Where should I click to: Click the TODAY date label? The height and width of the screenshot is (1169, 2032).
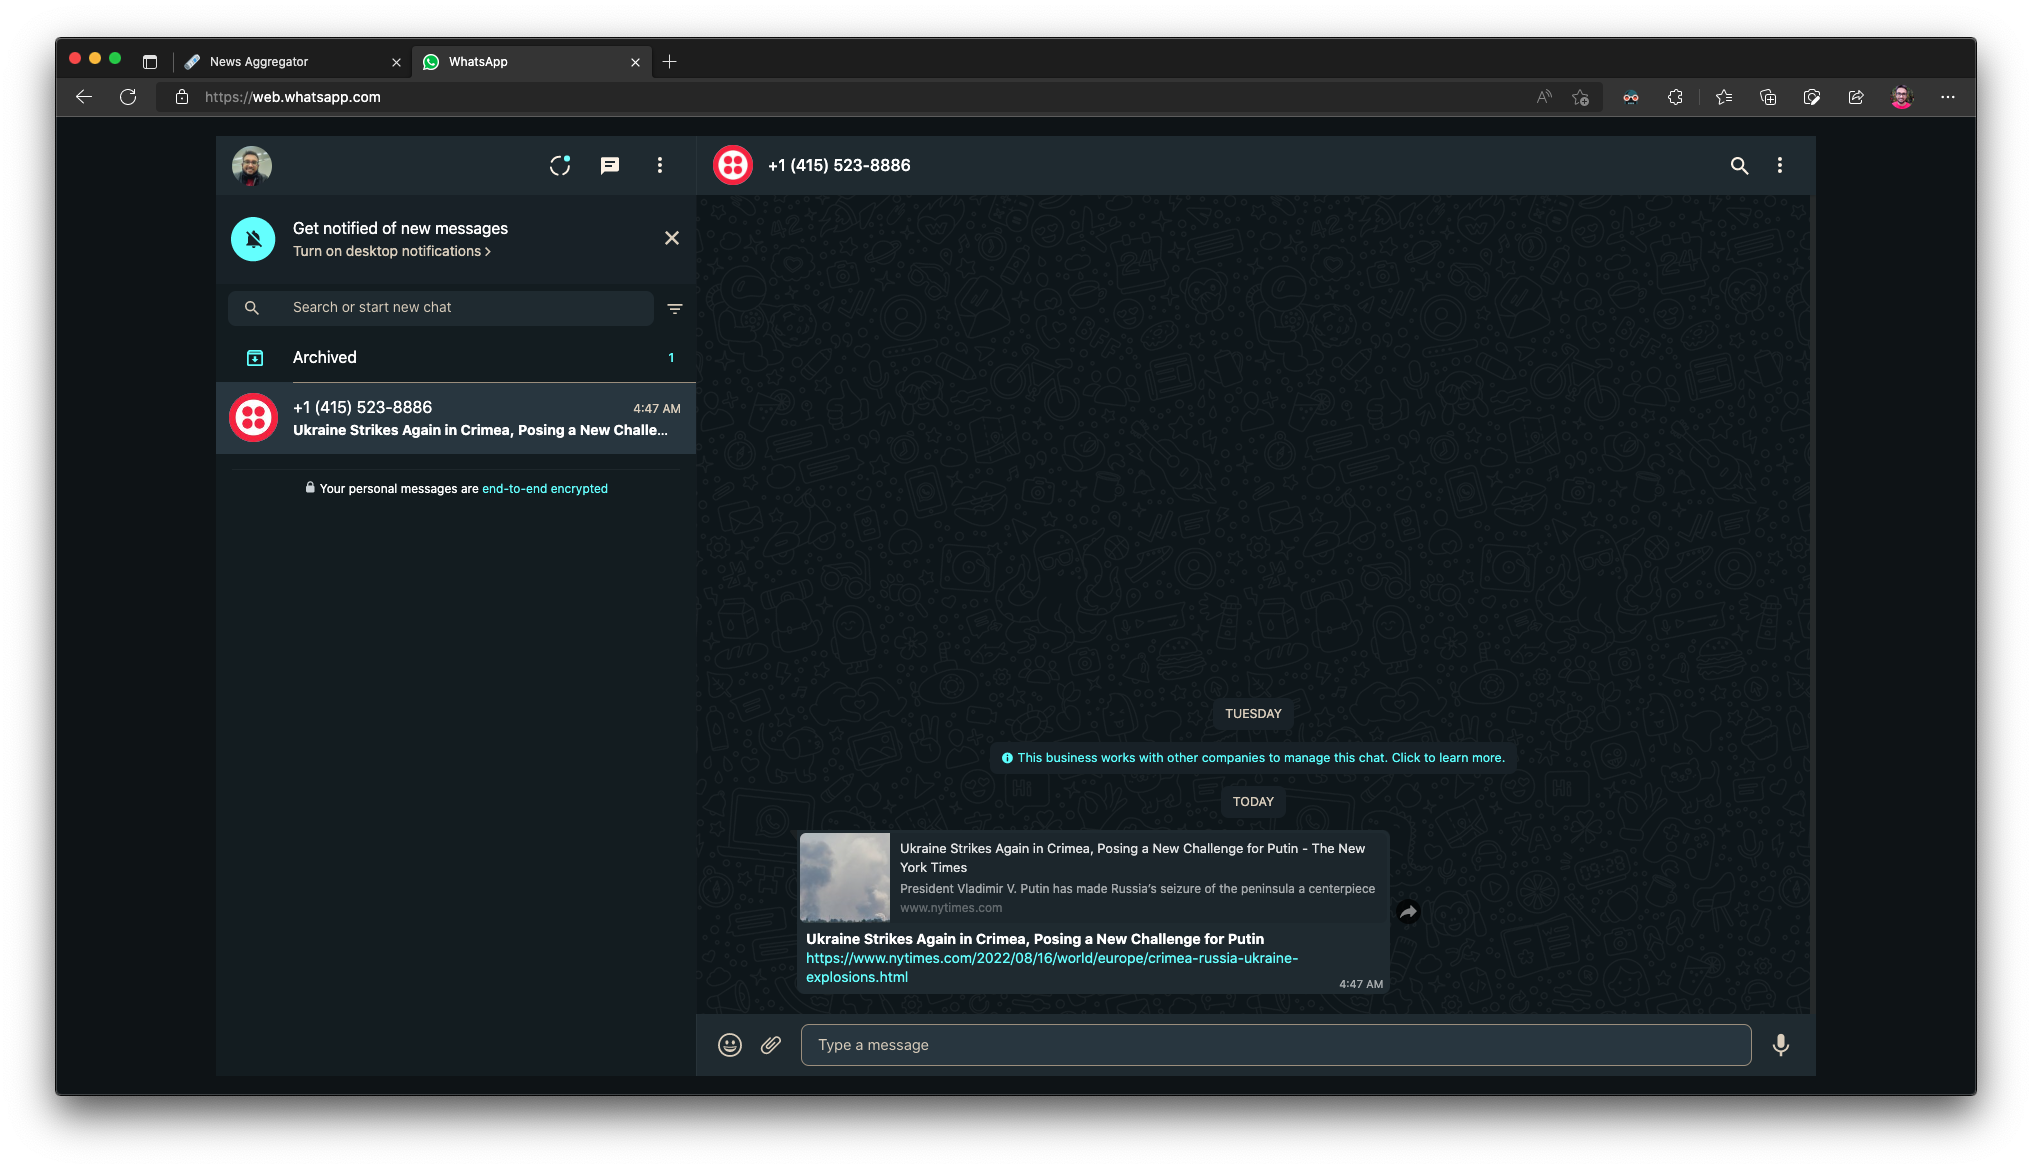tap(1253, 802)
